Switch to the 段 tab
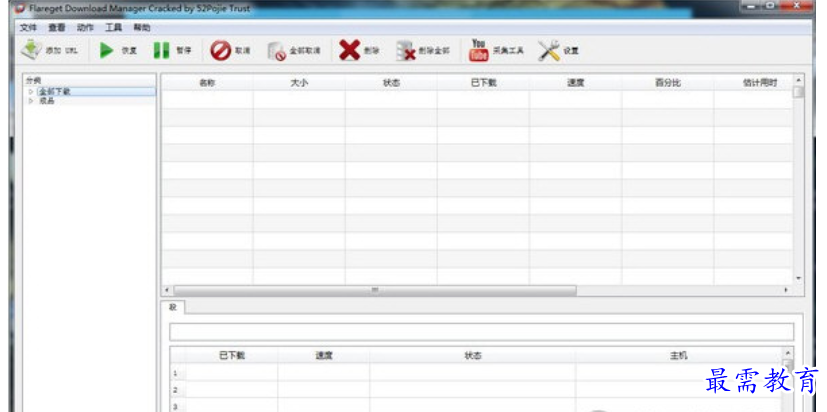This screenshot has height=412, width=827. [172, 307]
